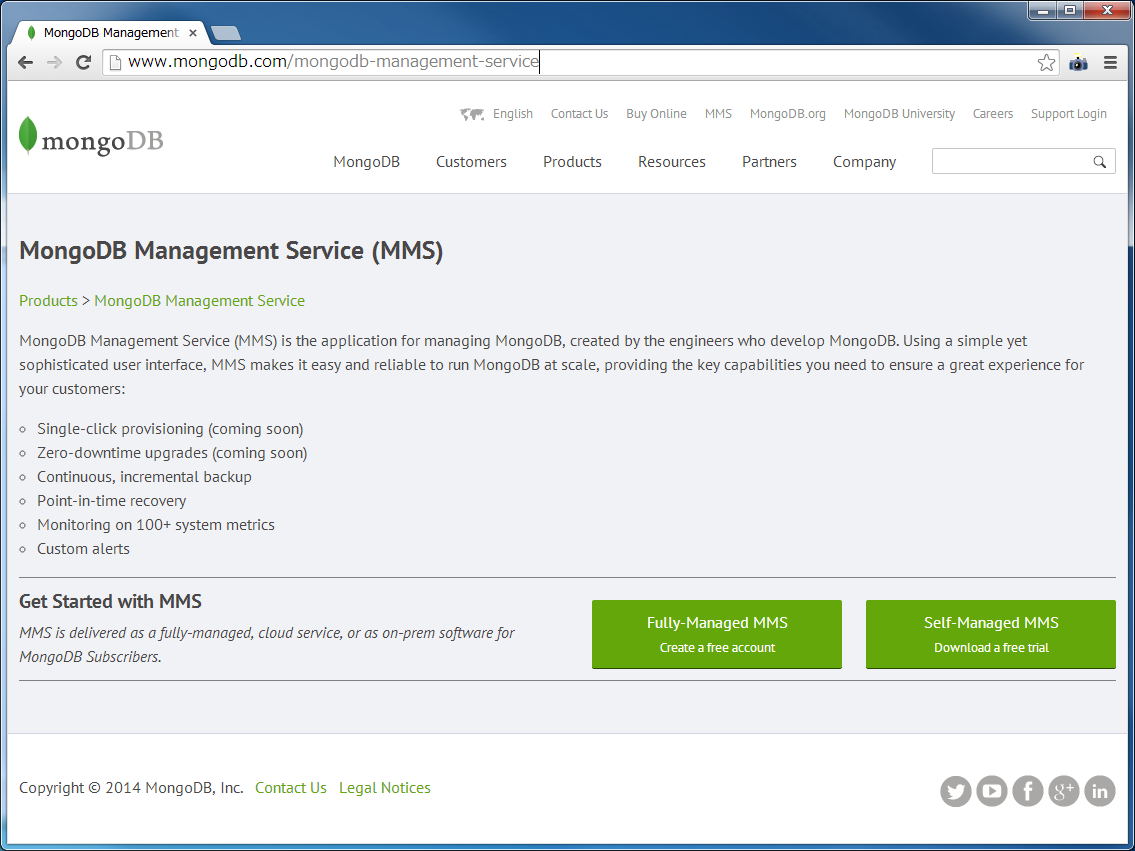Click Fully-Managed MMS create free account button
Viewport: 1135px width, 851px height.
click(716, 634)
